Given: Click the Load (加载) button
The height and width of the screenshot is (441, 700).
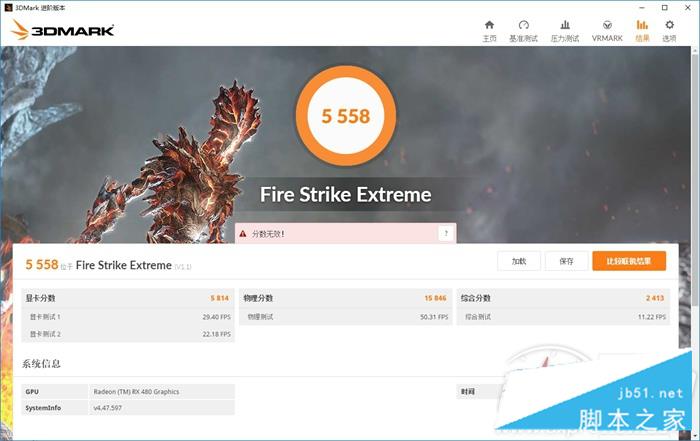Looking at the screenshot, I should [519, 261].
